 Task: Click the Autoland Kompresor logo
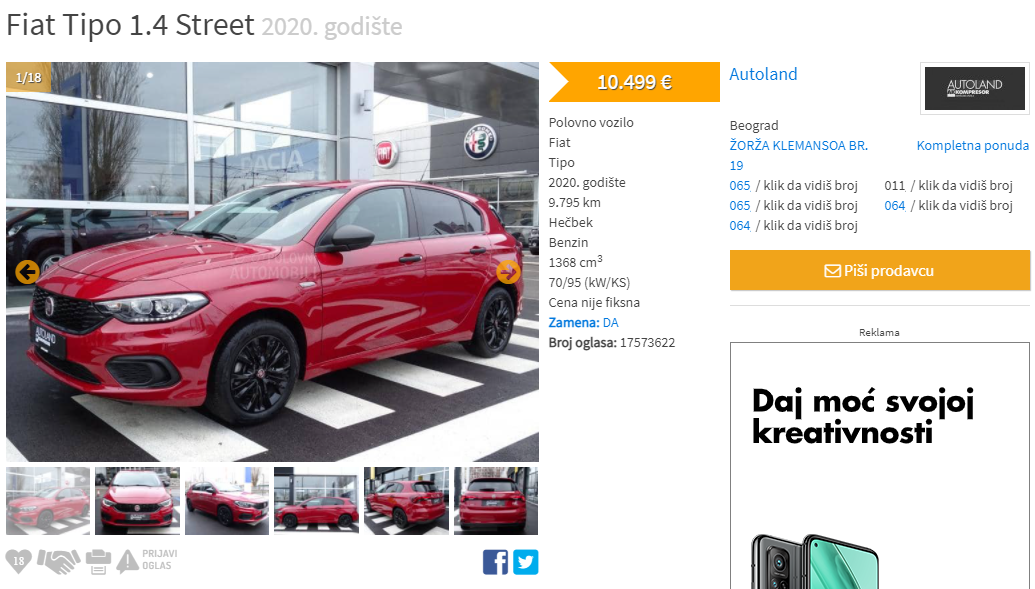974,88
